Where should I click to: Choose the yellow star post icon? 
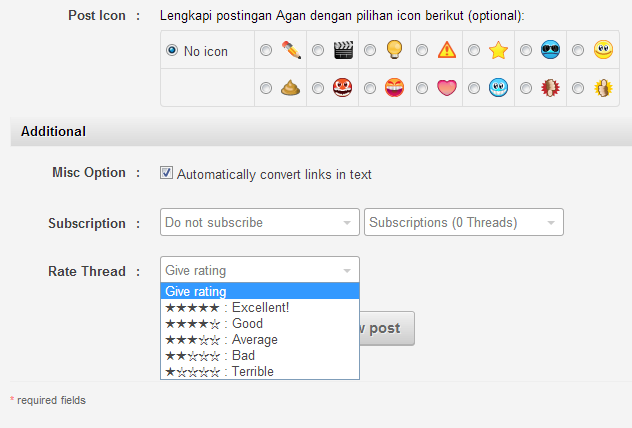click(x=499, y=49)
